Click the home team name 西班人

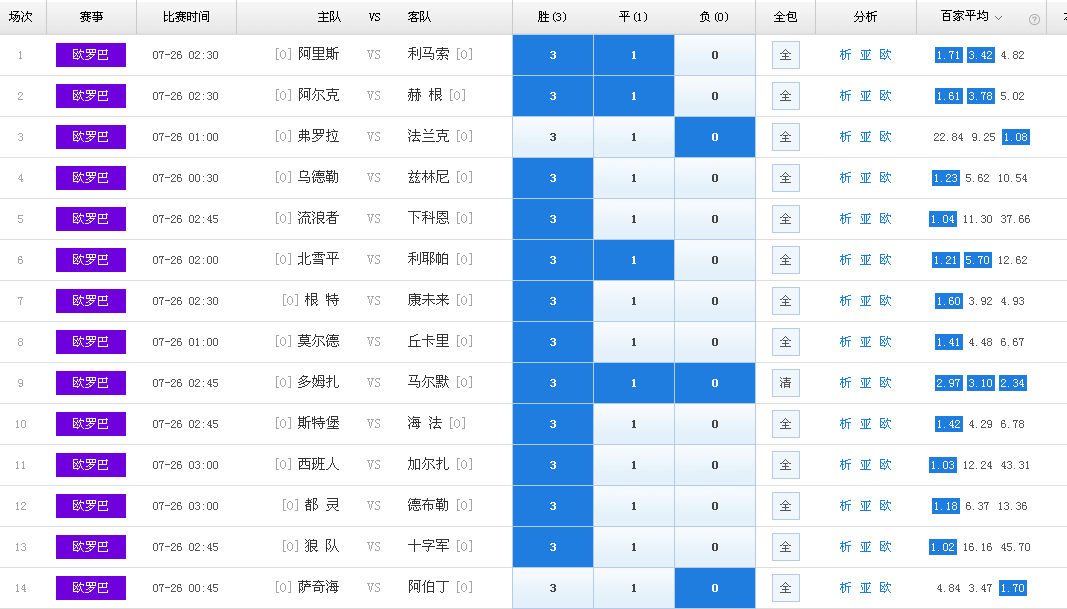(318, 465)
